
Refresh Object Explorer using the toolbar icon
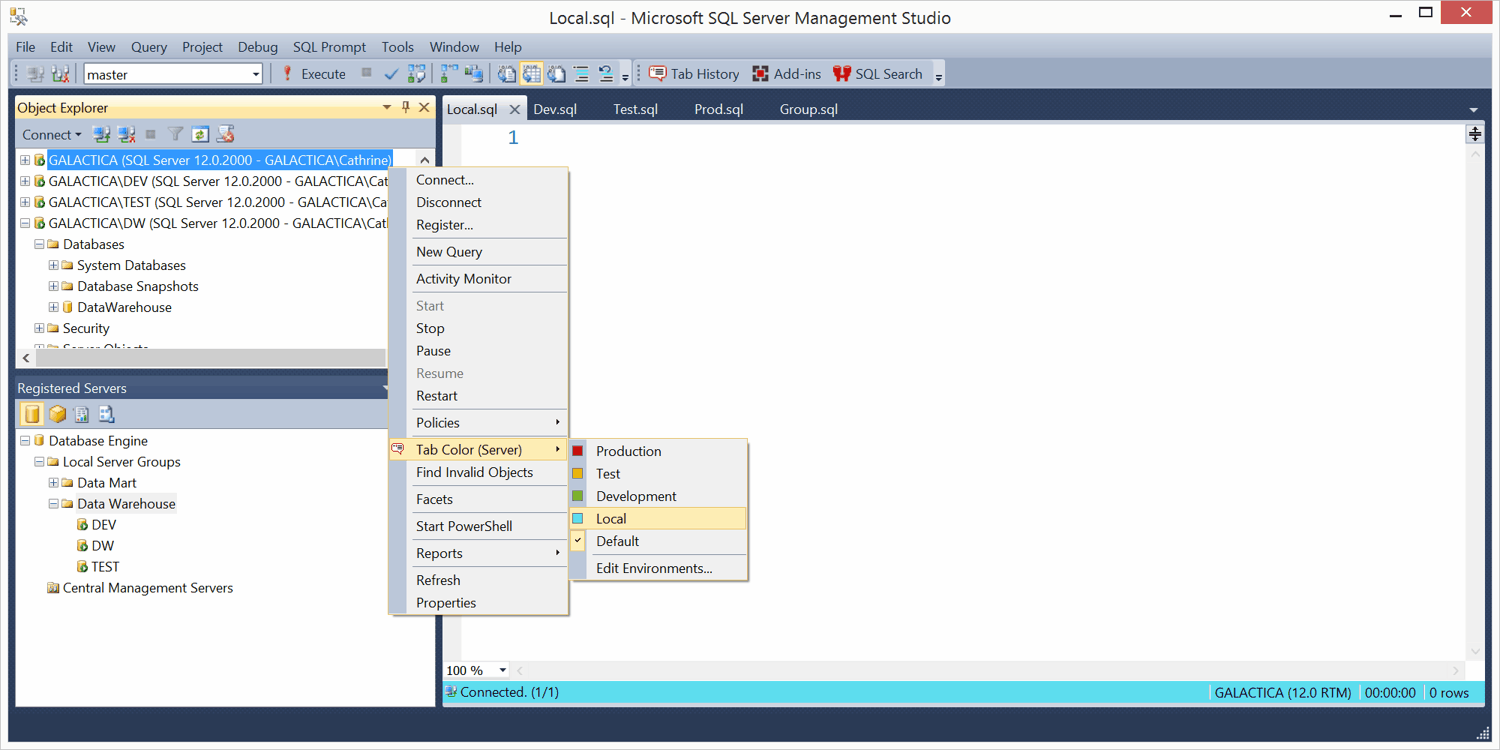coord(200,134)
